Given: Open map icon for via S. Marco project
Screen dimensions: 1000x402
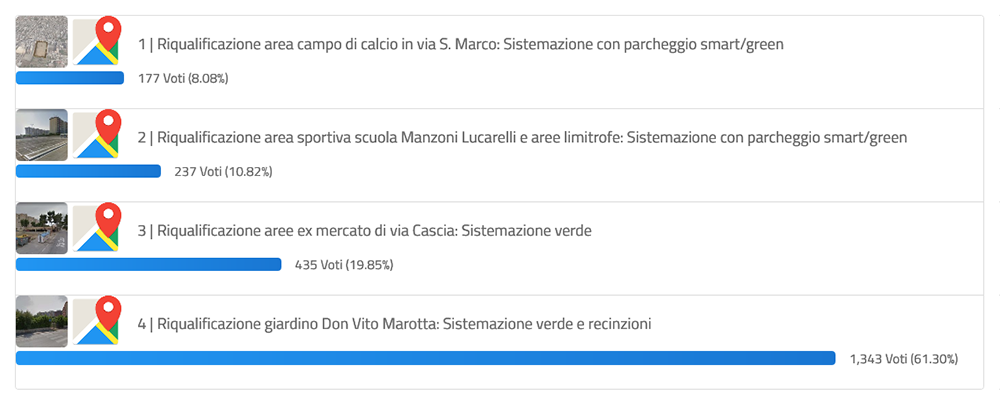Looking at the screenshot, I should click(97, 41).
